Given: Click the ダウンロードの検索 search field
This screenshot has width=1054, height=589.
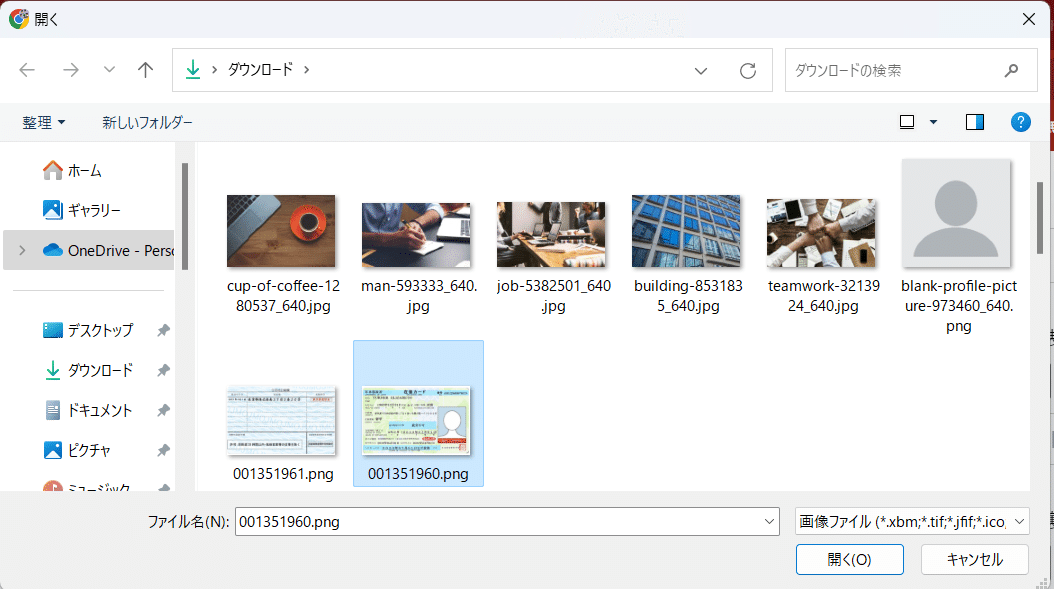Looking at the screenshot, I should [895, 71].
